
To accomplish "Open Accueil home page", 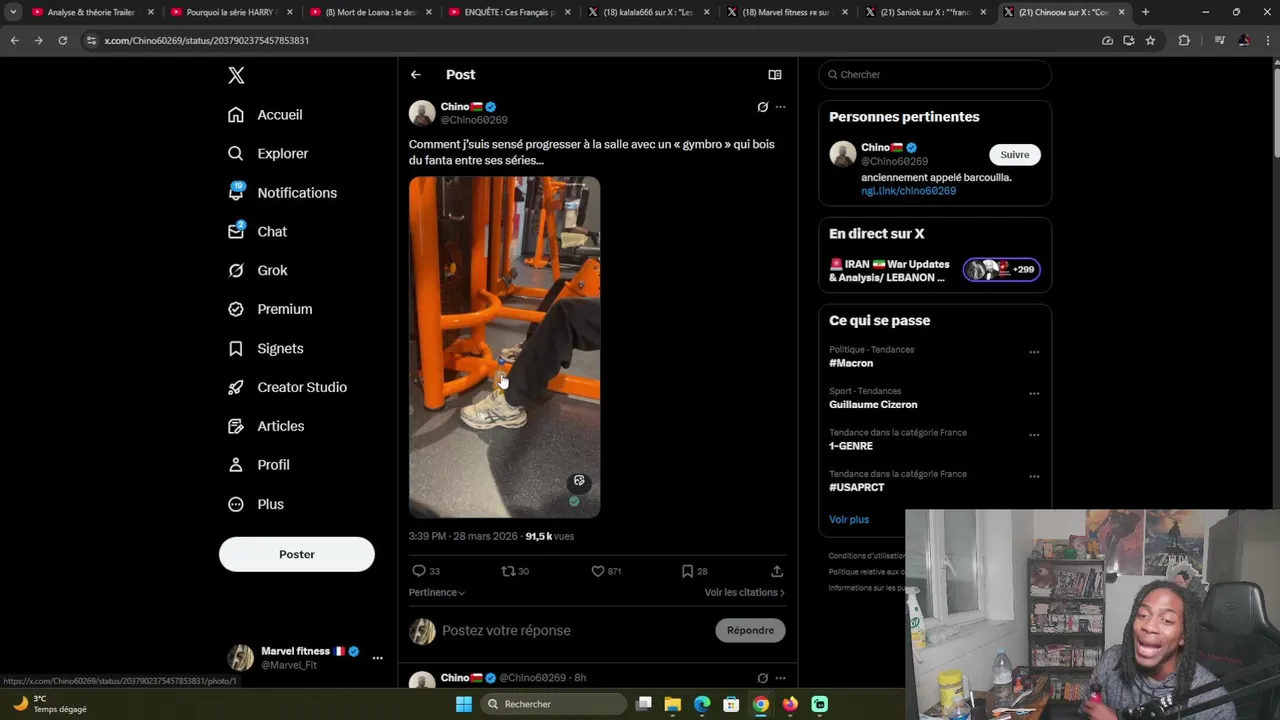I will tap(265, 115).
